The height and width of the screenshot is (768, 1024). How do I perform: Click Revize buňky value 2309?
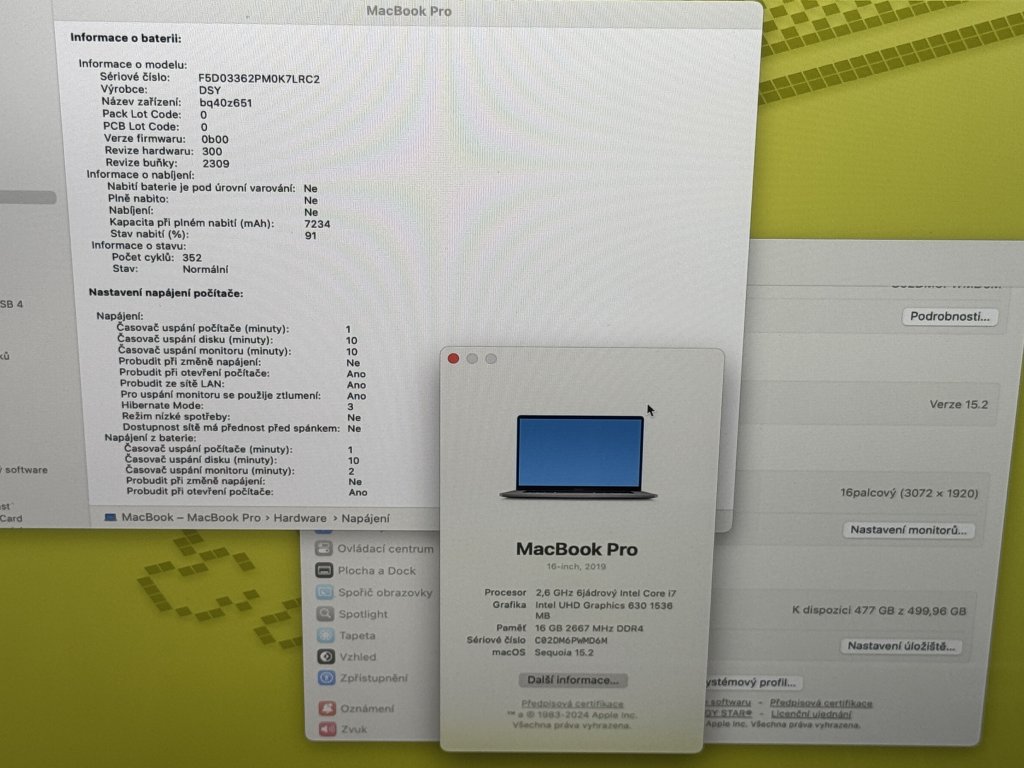pos(216,163)
